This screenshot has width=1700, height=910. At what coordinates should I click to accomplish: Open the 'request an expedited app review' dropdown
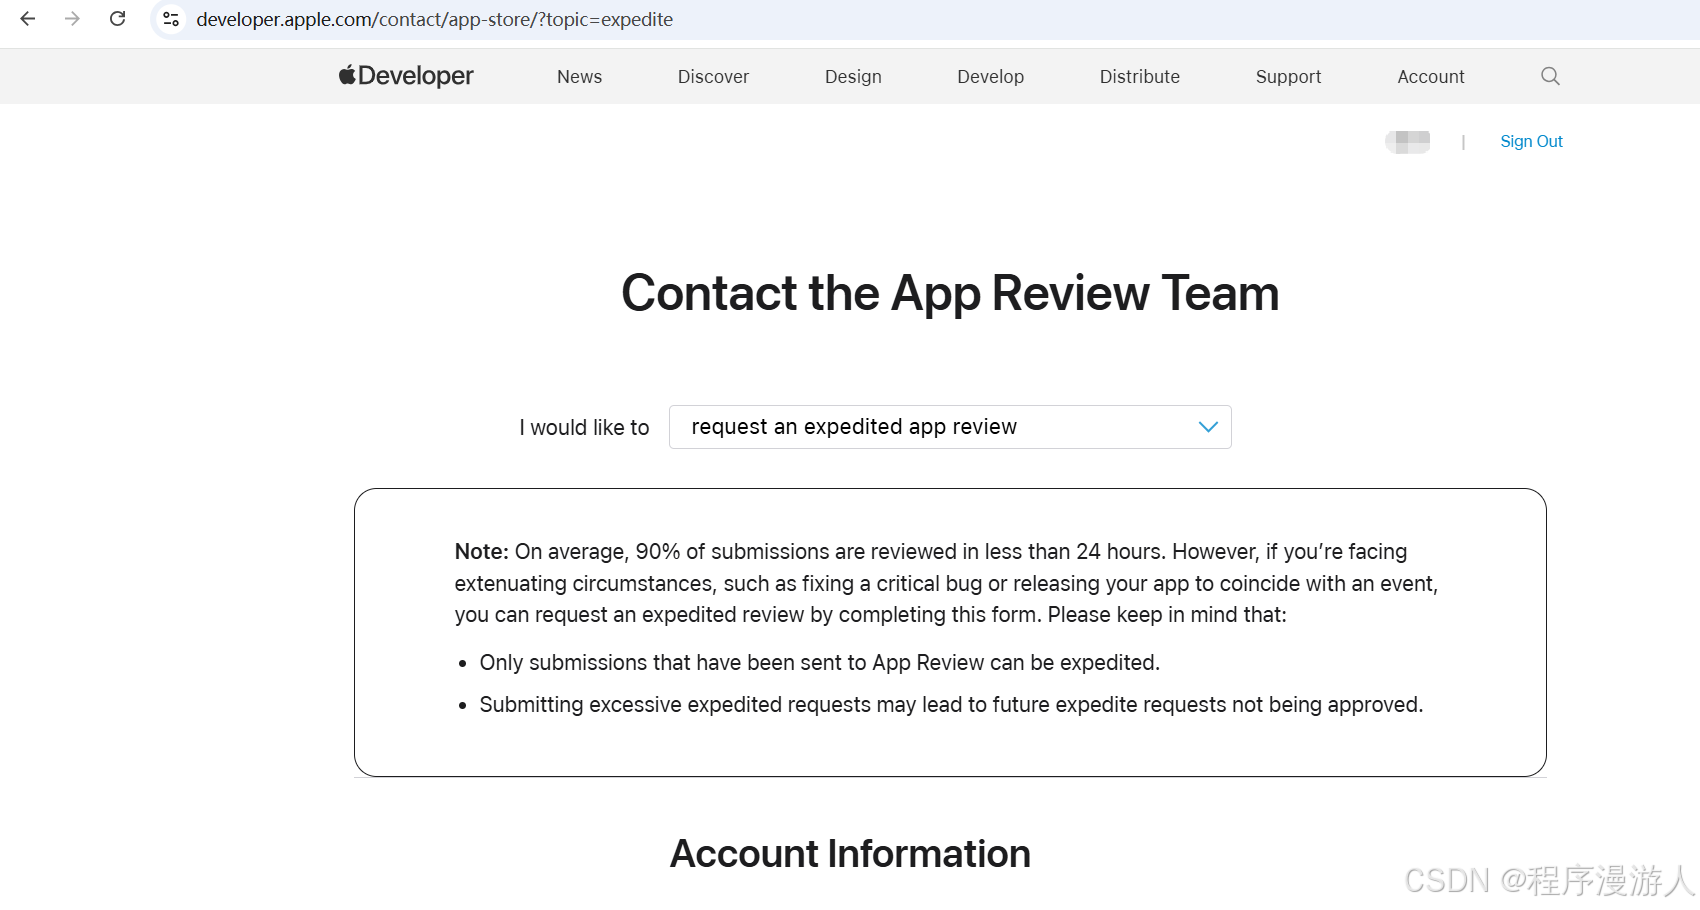950,427
